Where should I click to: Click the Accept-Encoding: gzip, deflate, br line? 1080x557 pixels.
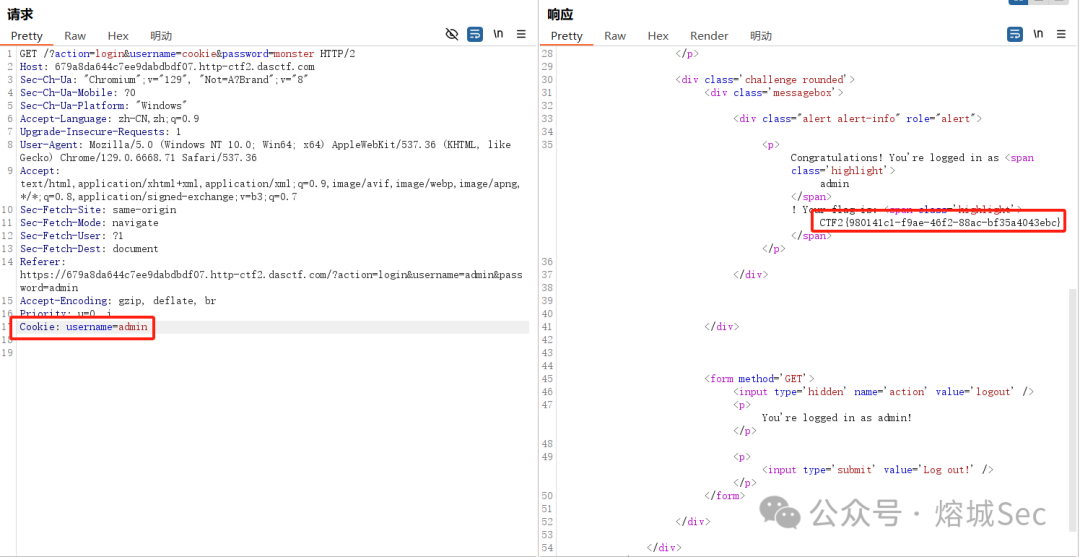(x=118, y=302)
